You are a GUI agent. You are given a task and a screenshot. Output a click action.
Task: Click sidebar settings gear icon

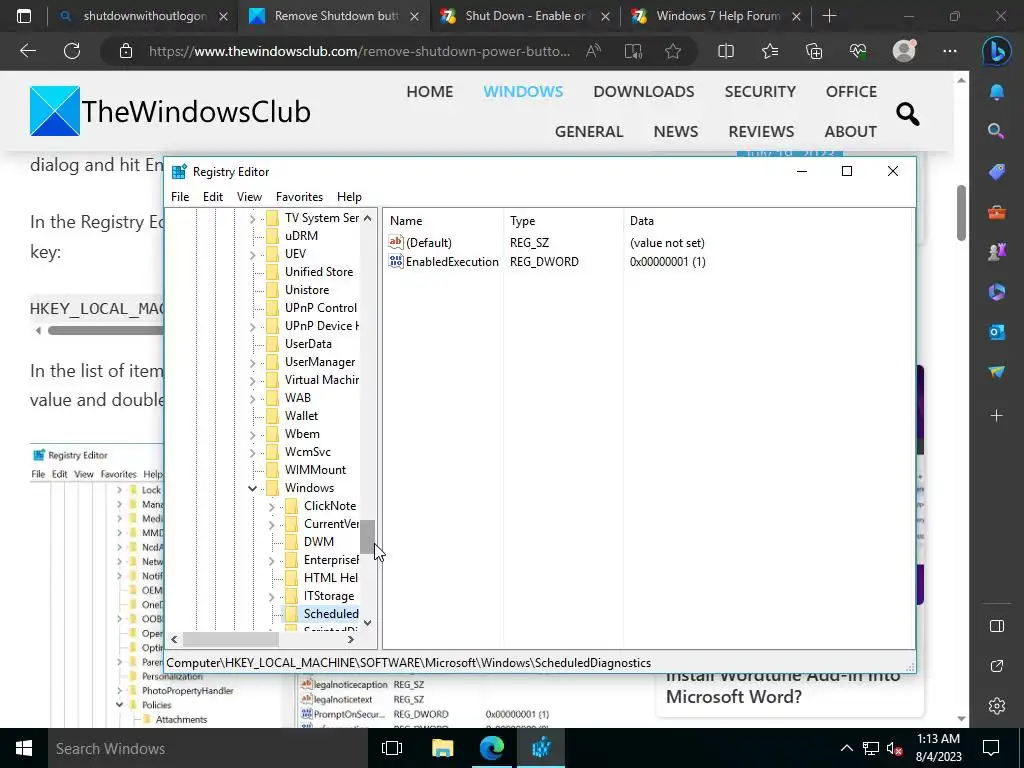[x=997, y=706]
